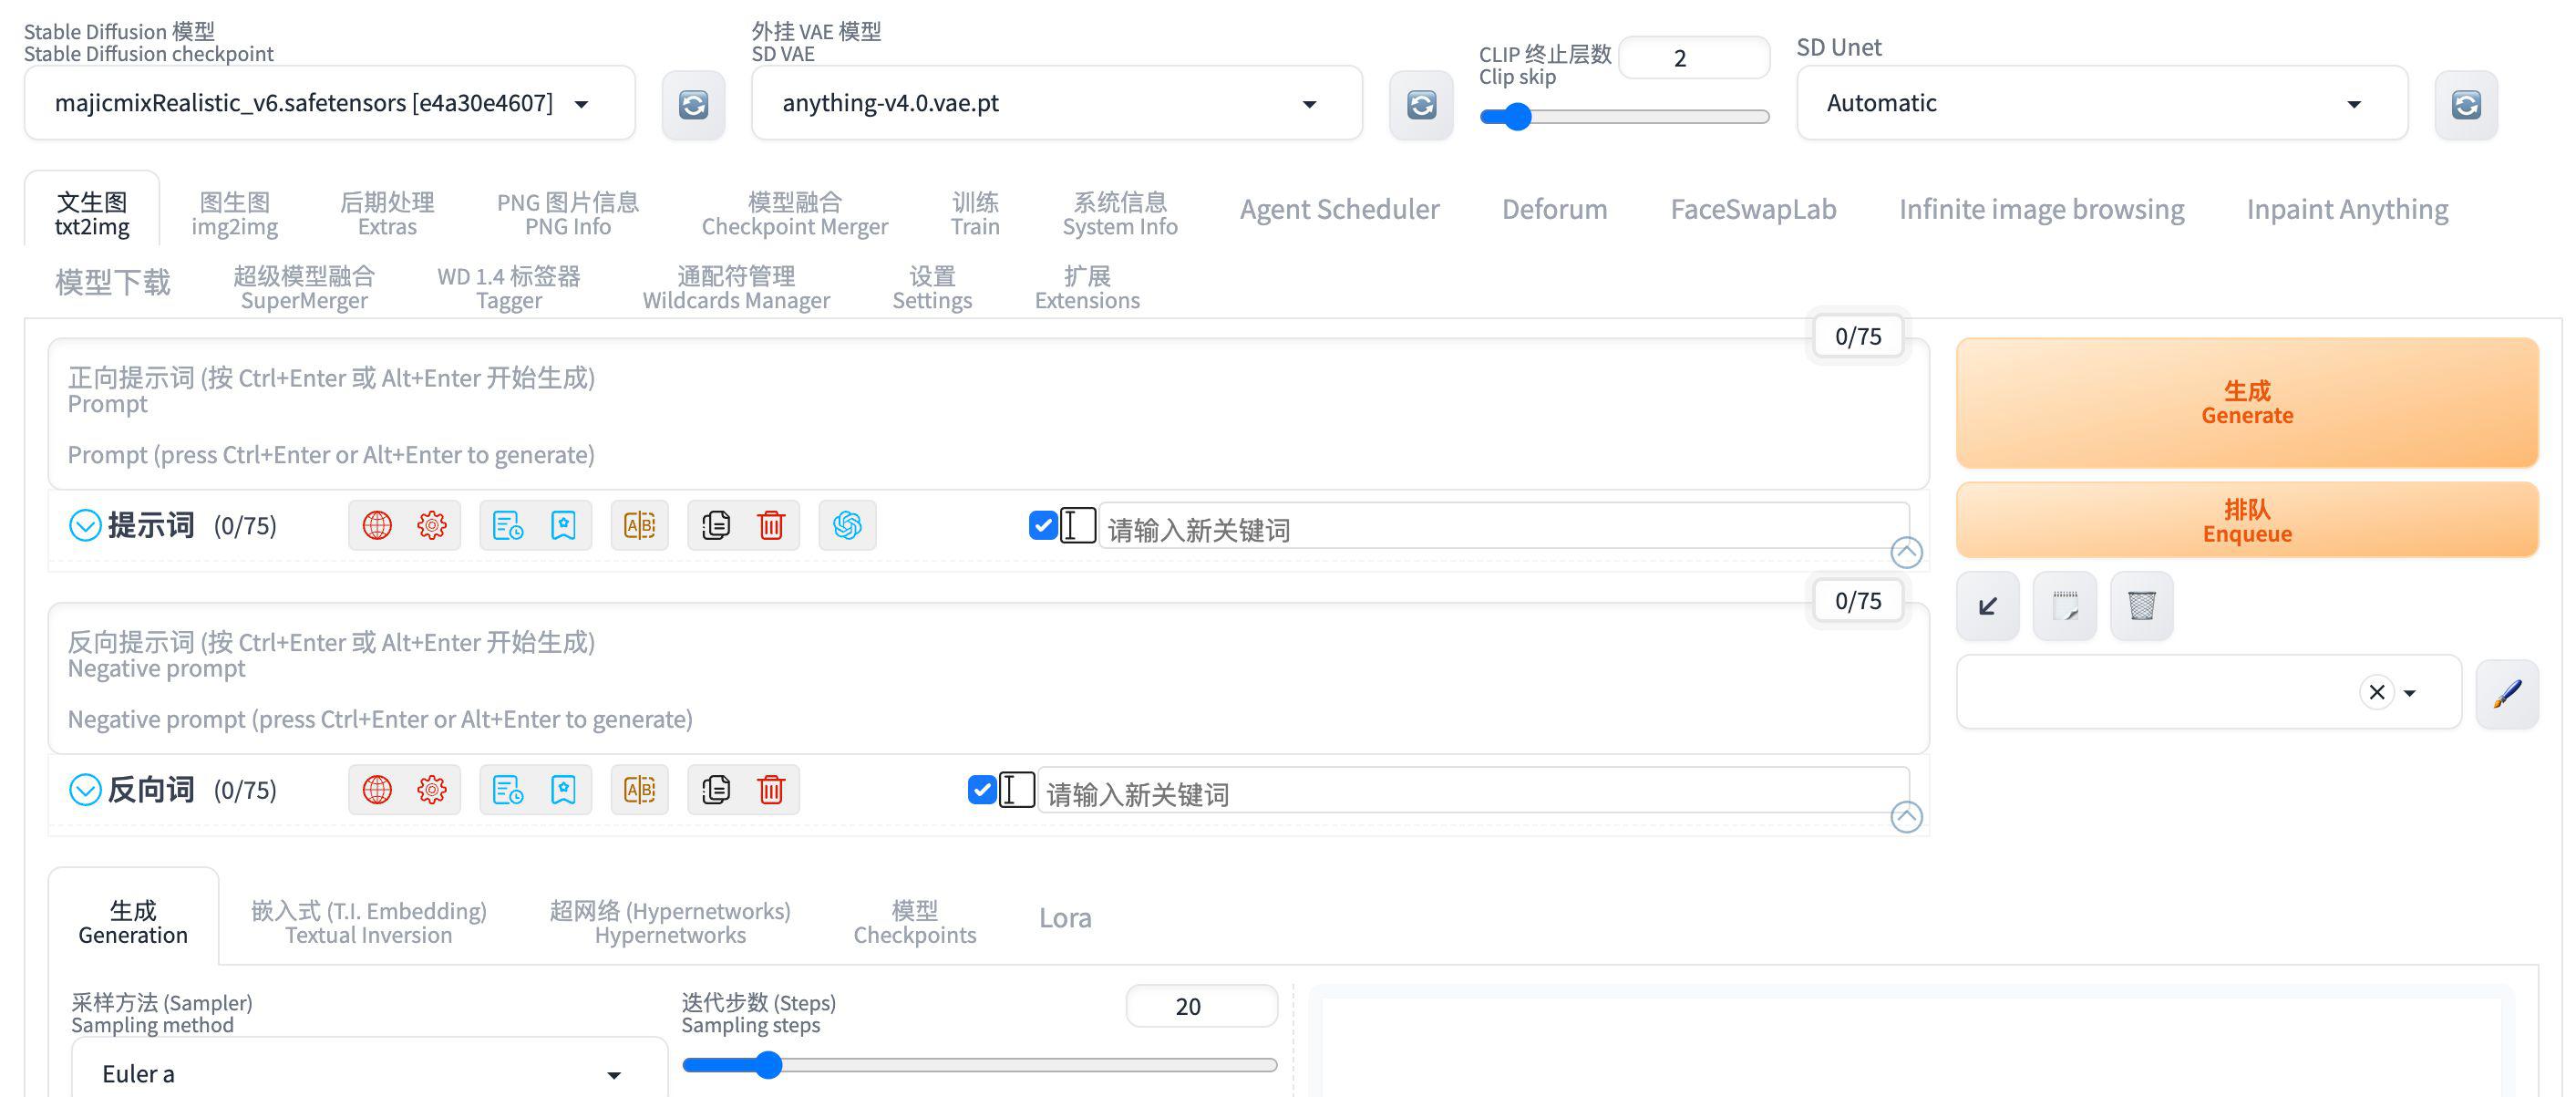Image resolution: width=2576 pixels, height=1097 pixels.
Task: Open the FaceSwapLab tab
Action: click(x=1753, y=209)
